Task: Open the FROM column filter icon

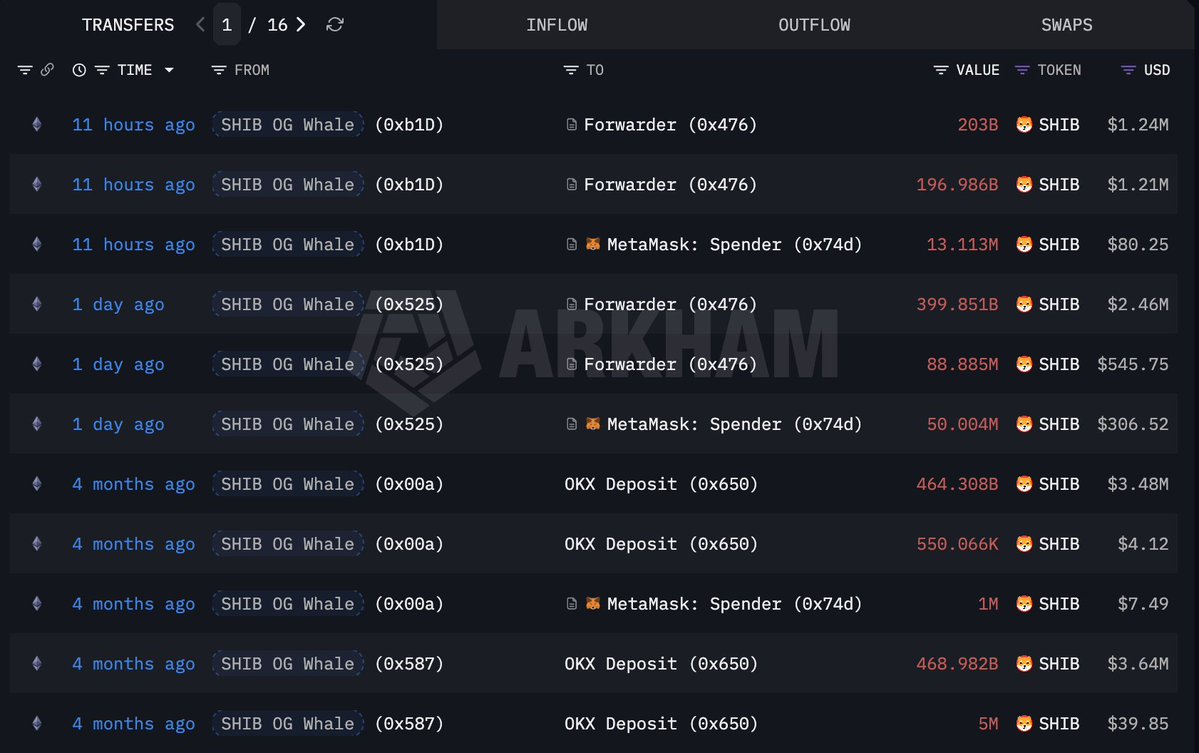Action: tap(219, 70)
